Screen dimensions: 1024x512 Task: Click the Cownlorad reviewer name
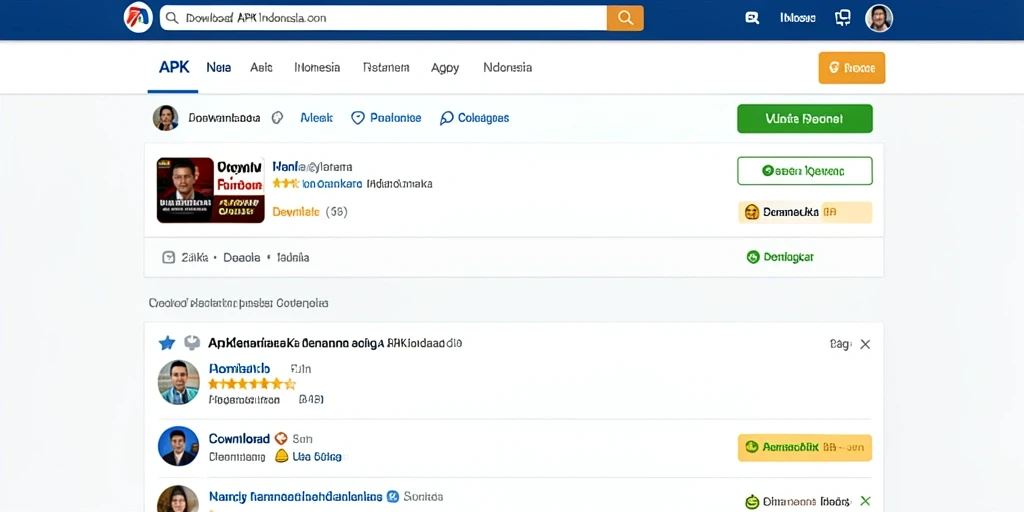point(239,439)
